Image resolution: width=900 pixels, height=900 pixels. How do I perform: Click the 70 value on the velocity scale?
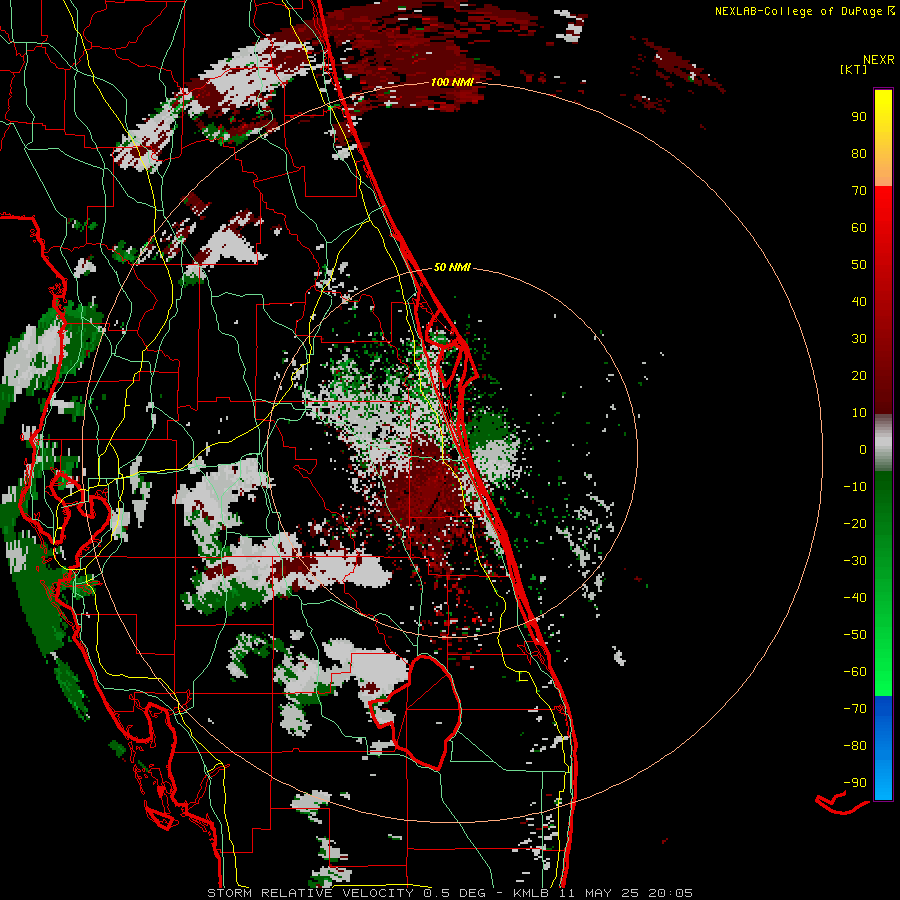point(859,191)
